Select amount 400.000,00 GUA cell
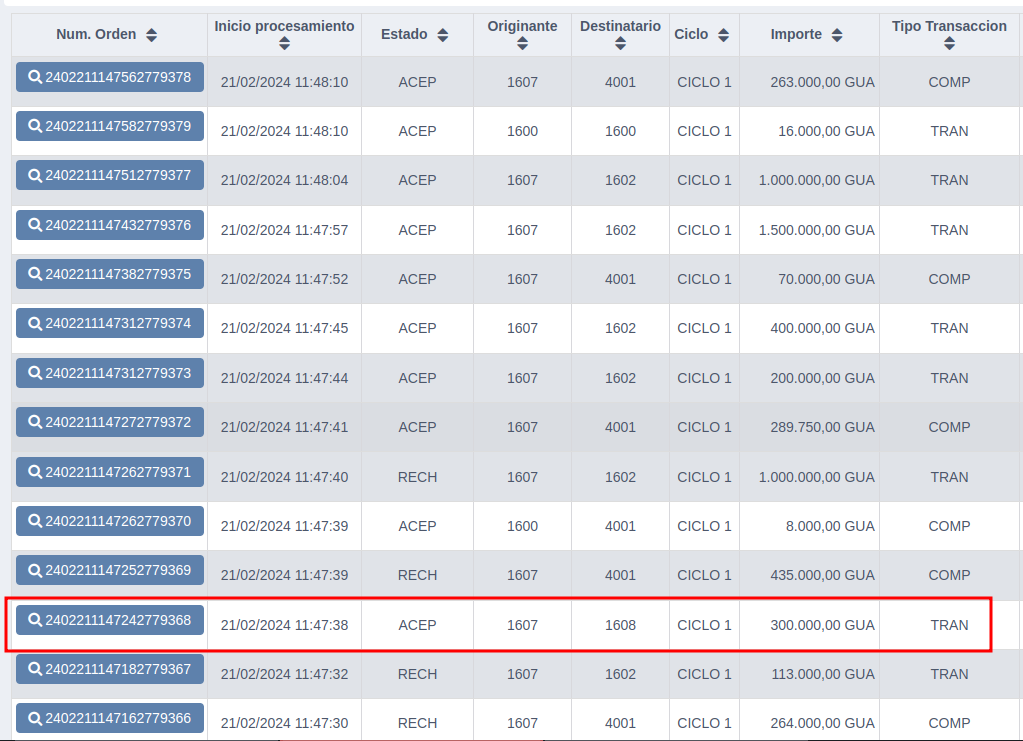 click(x=809, y=328)
